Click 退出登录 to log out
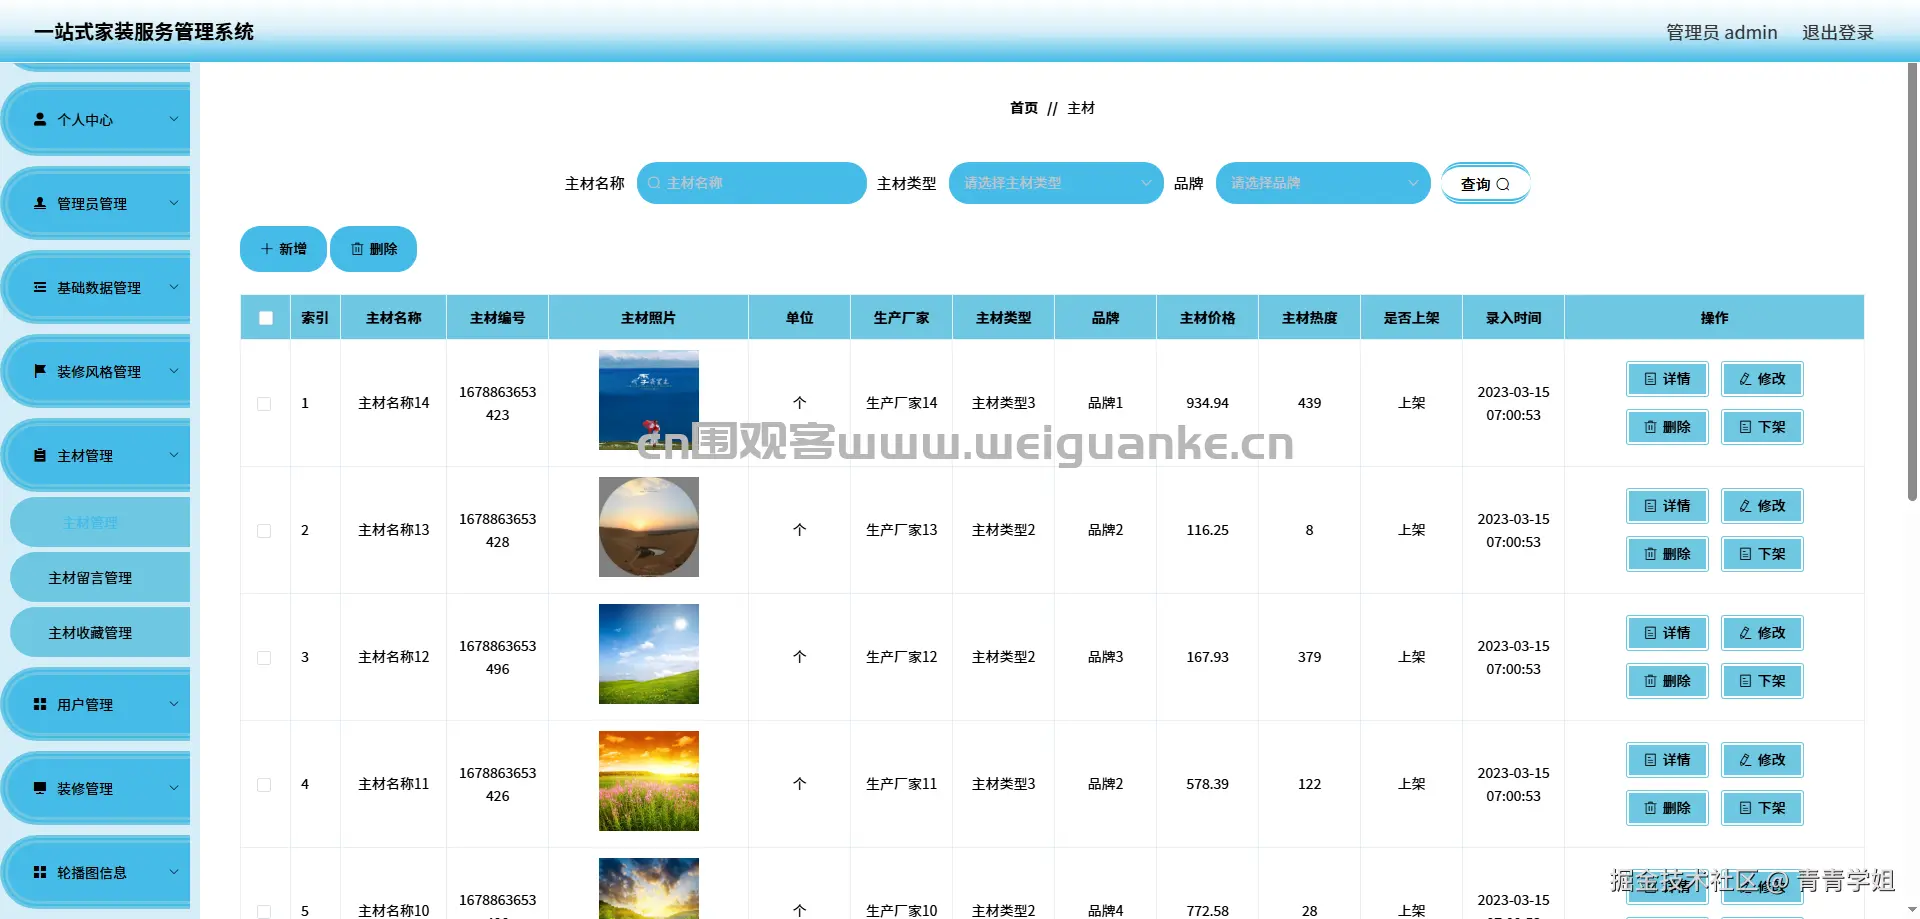 point(1837,31)
